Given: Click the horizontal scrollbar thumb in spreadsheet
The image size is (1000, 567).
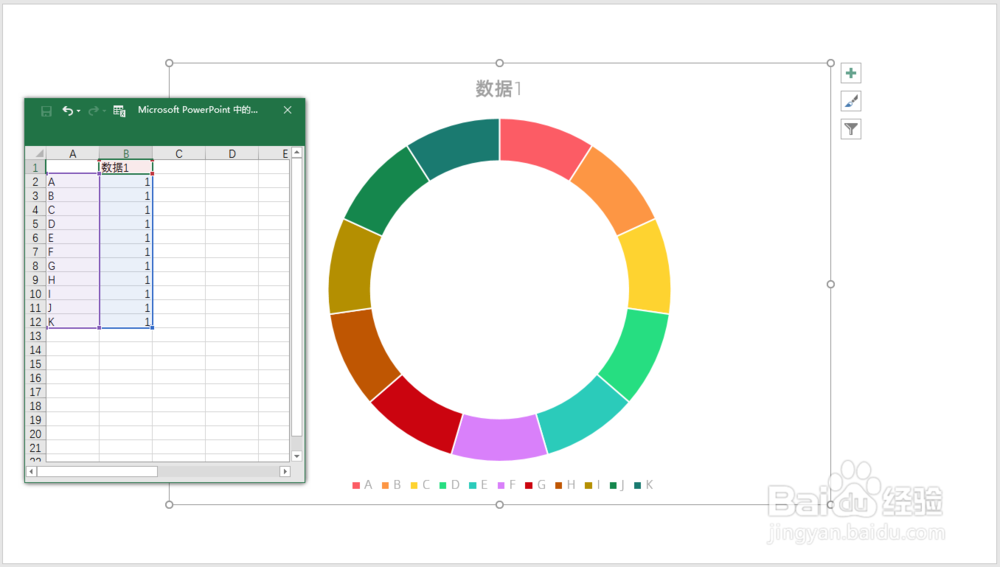Looking at the screenshot, I should [x=97, y=471].
